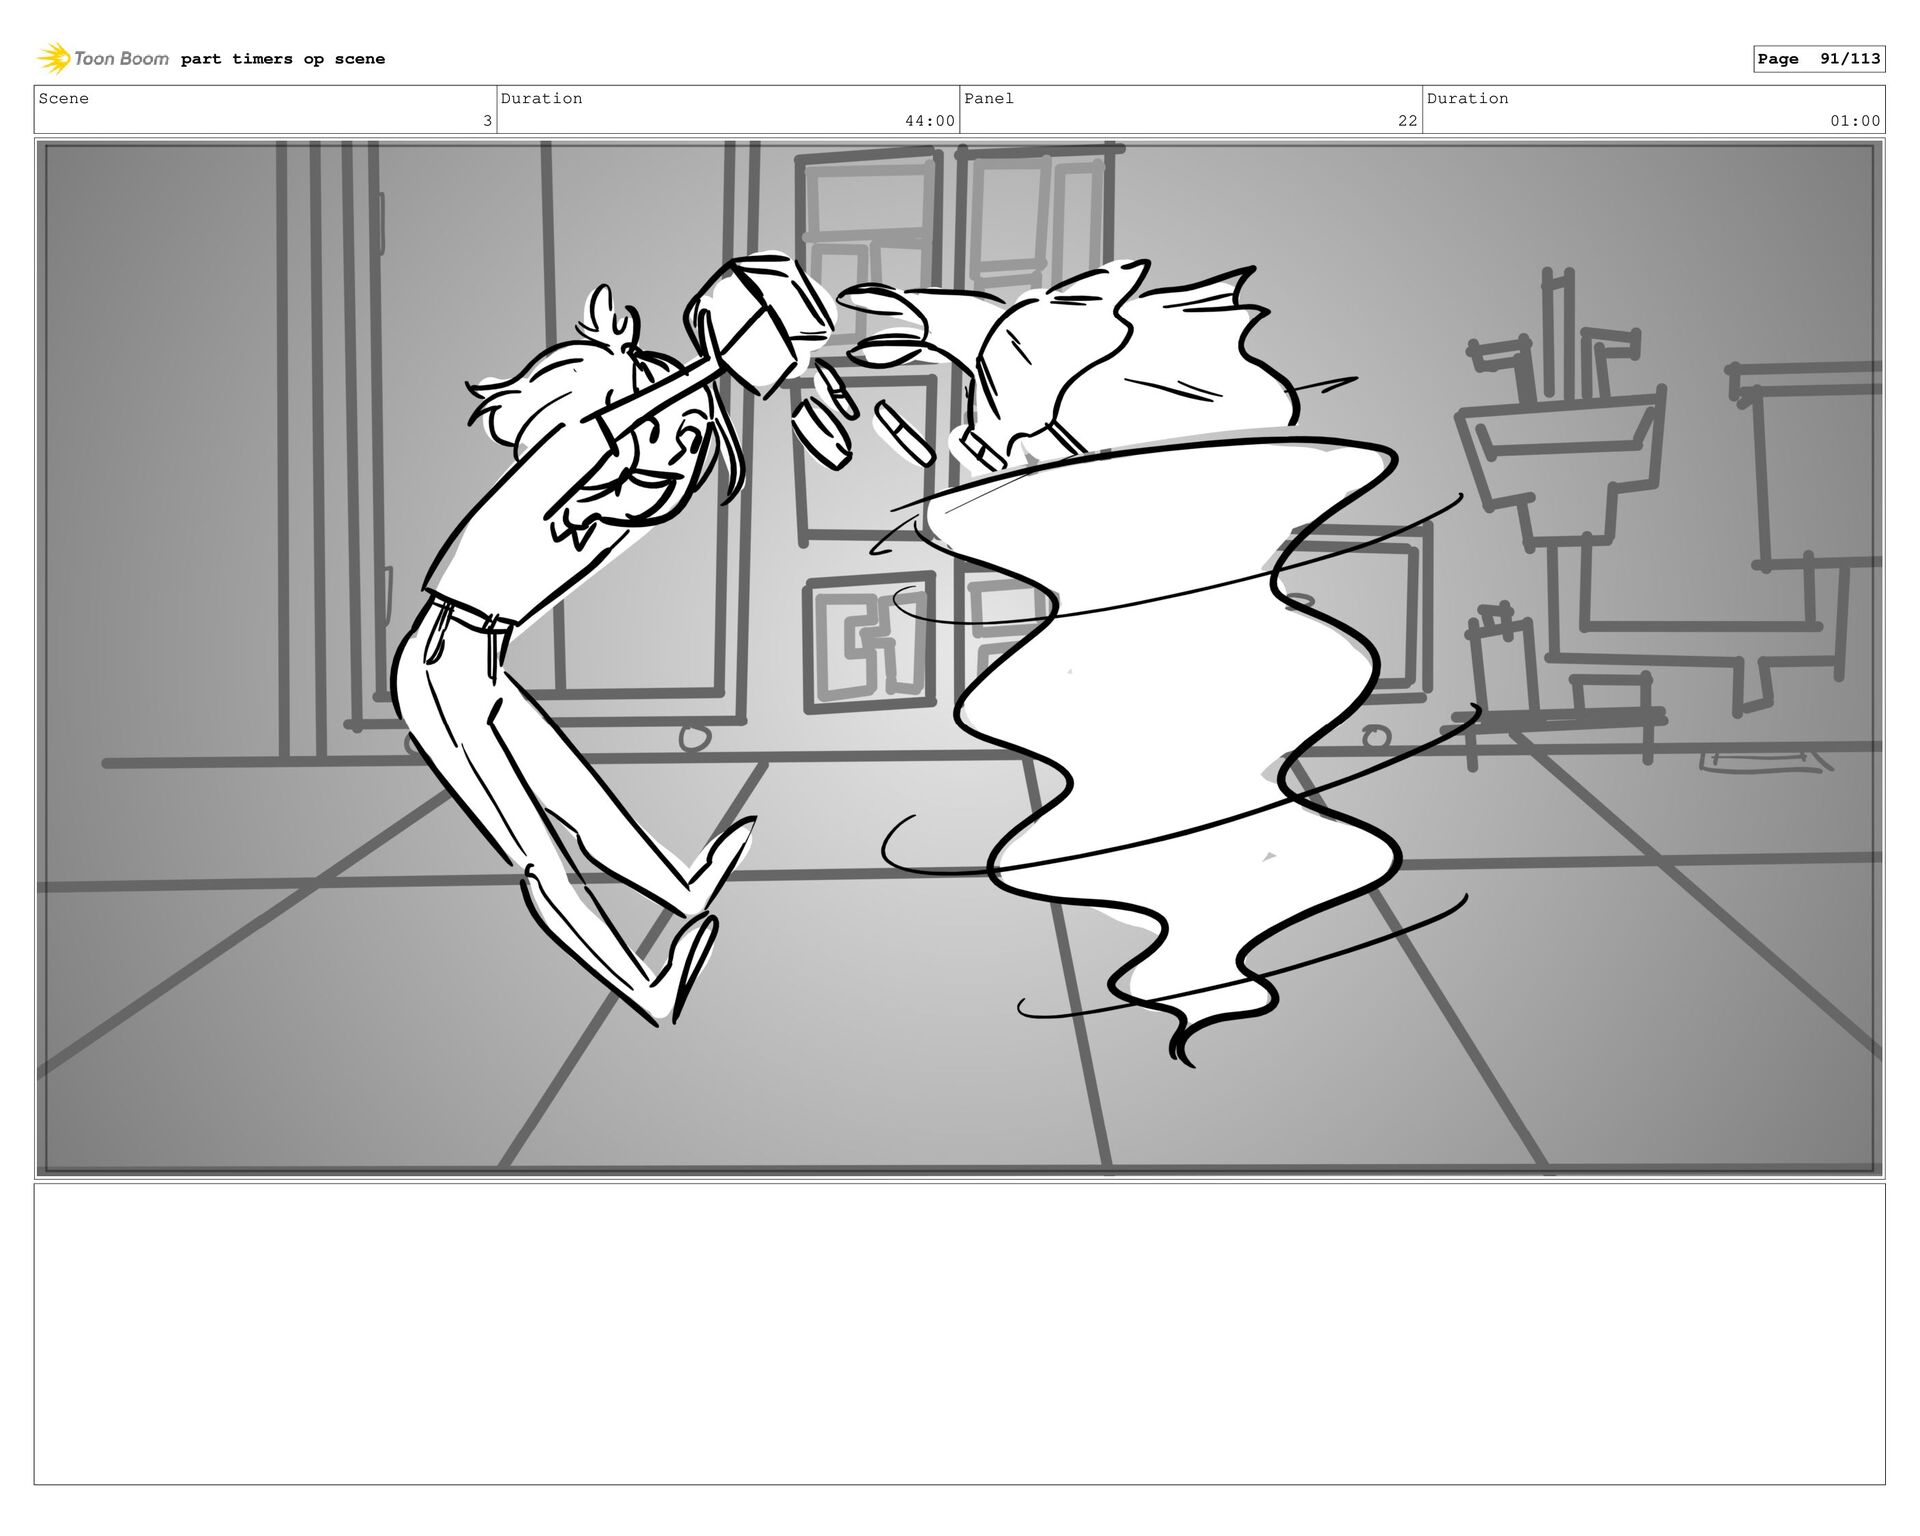1920x1536 pixels.
Task: Select the 'part timers op scene' title text
Action: 283,59
